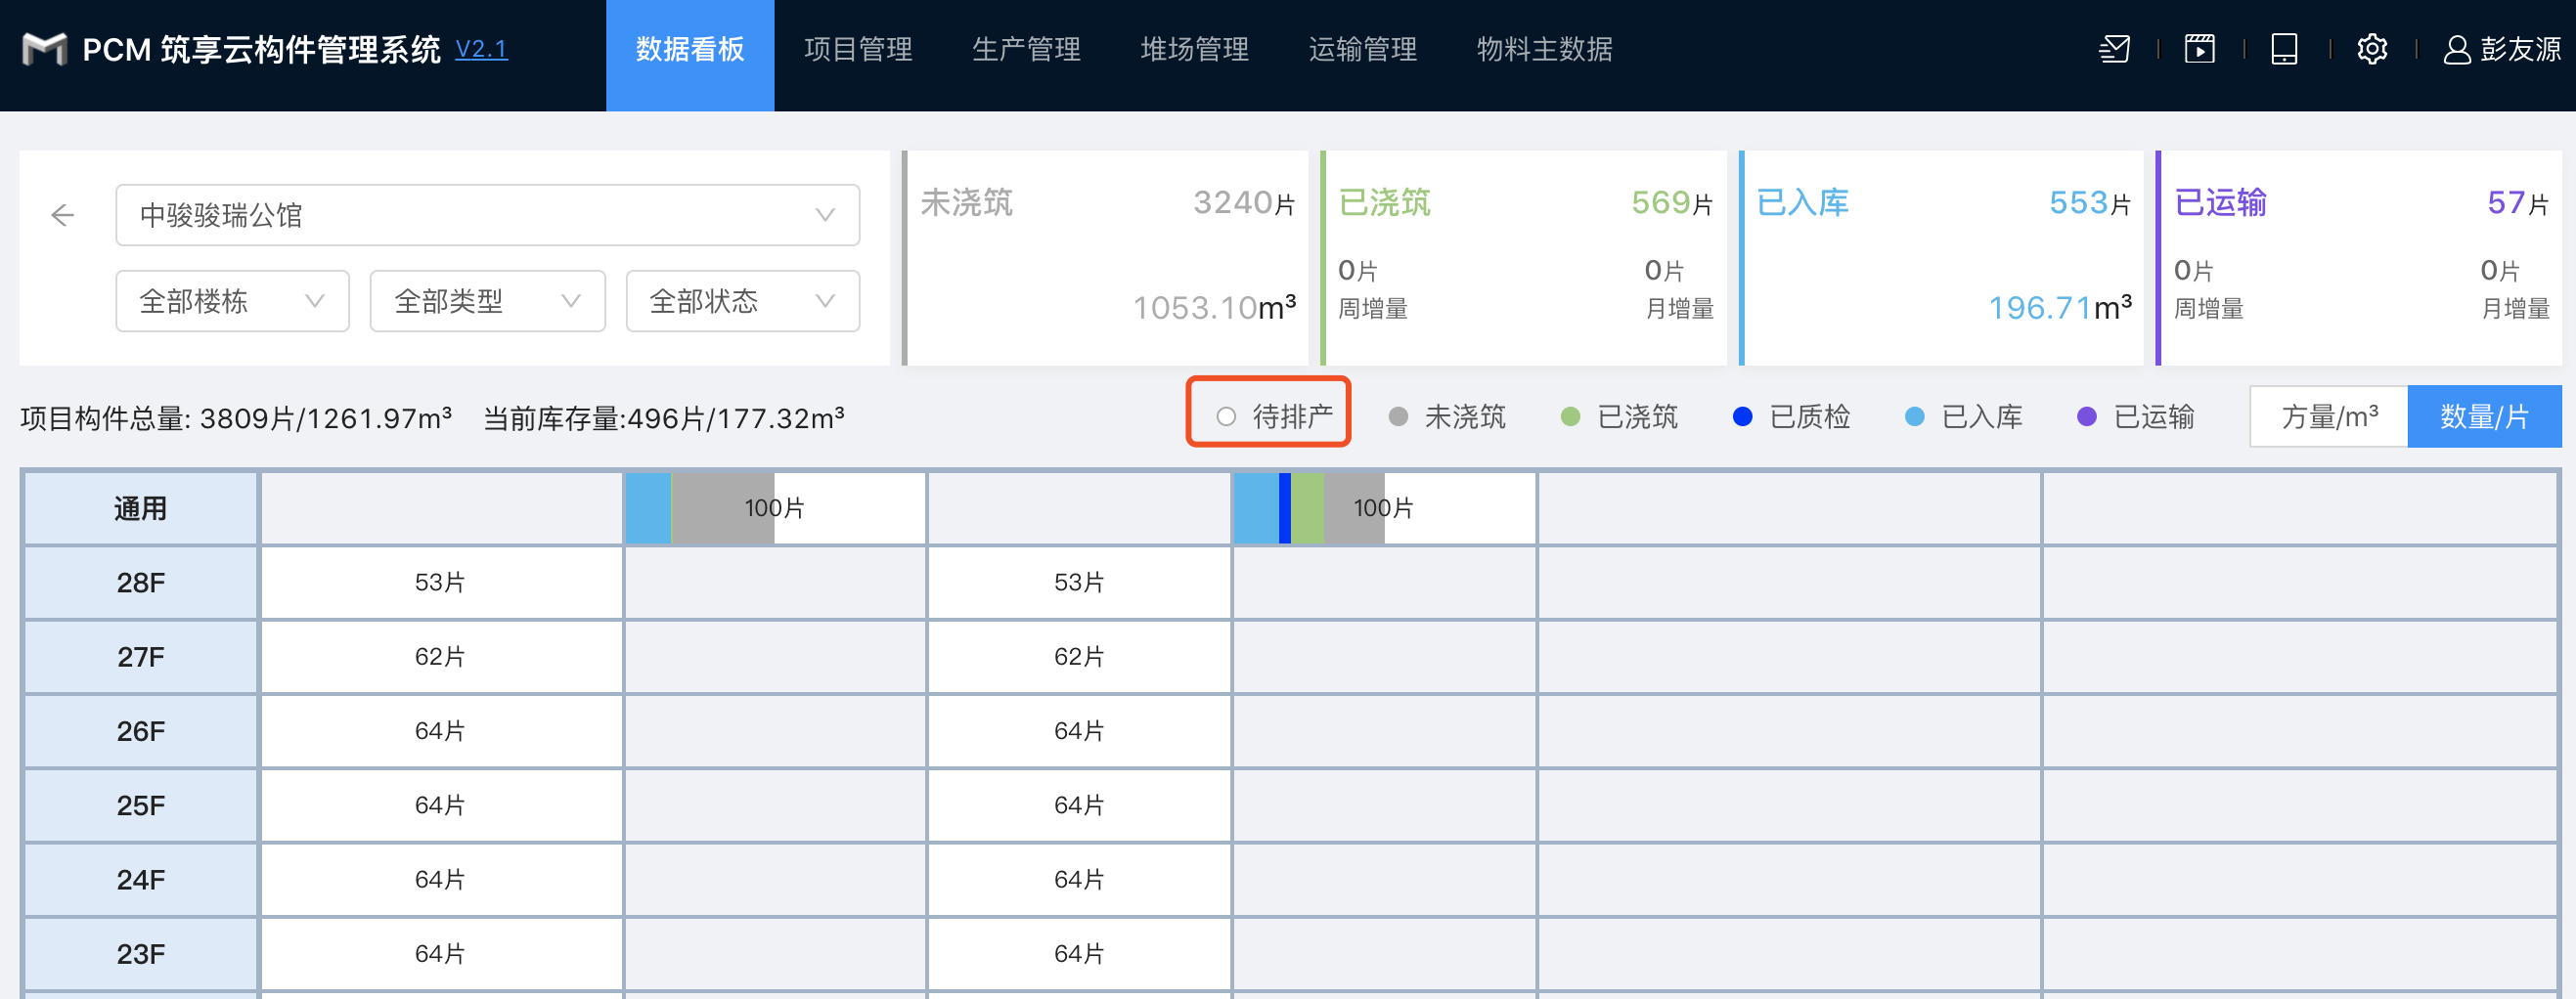Toggle the 待排产 legend filter
The image size is (2576, 999).
tap(1273, 416)
